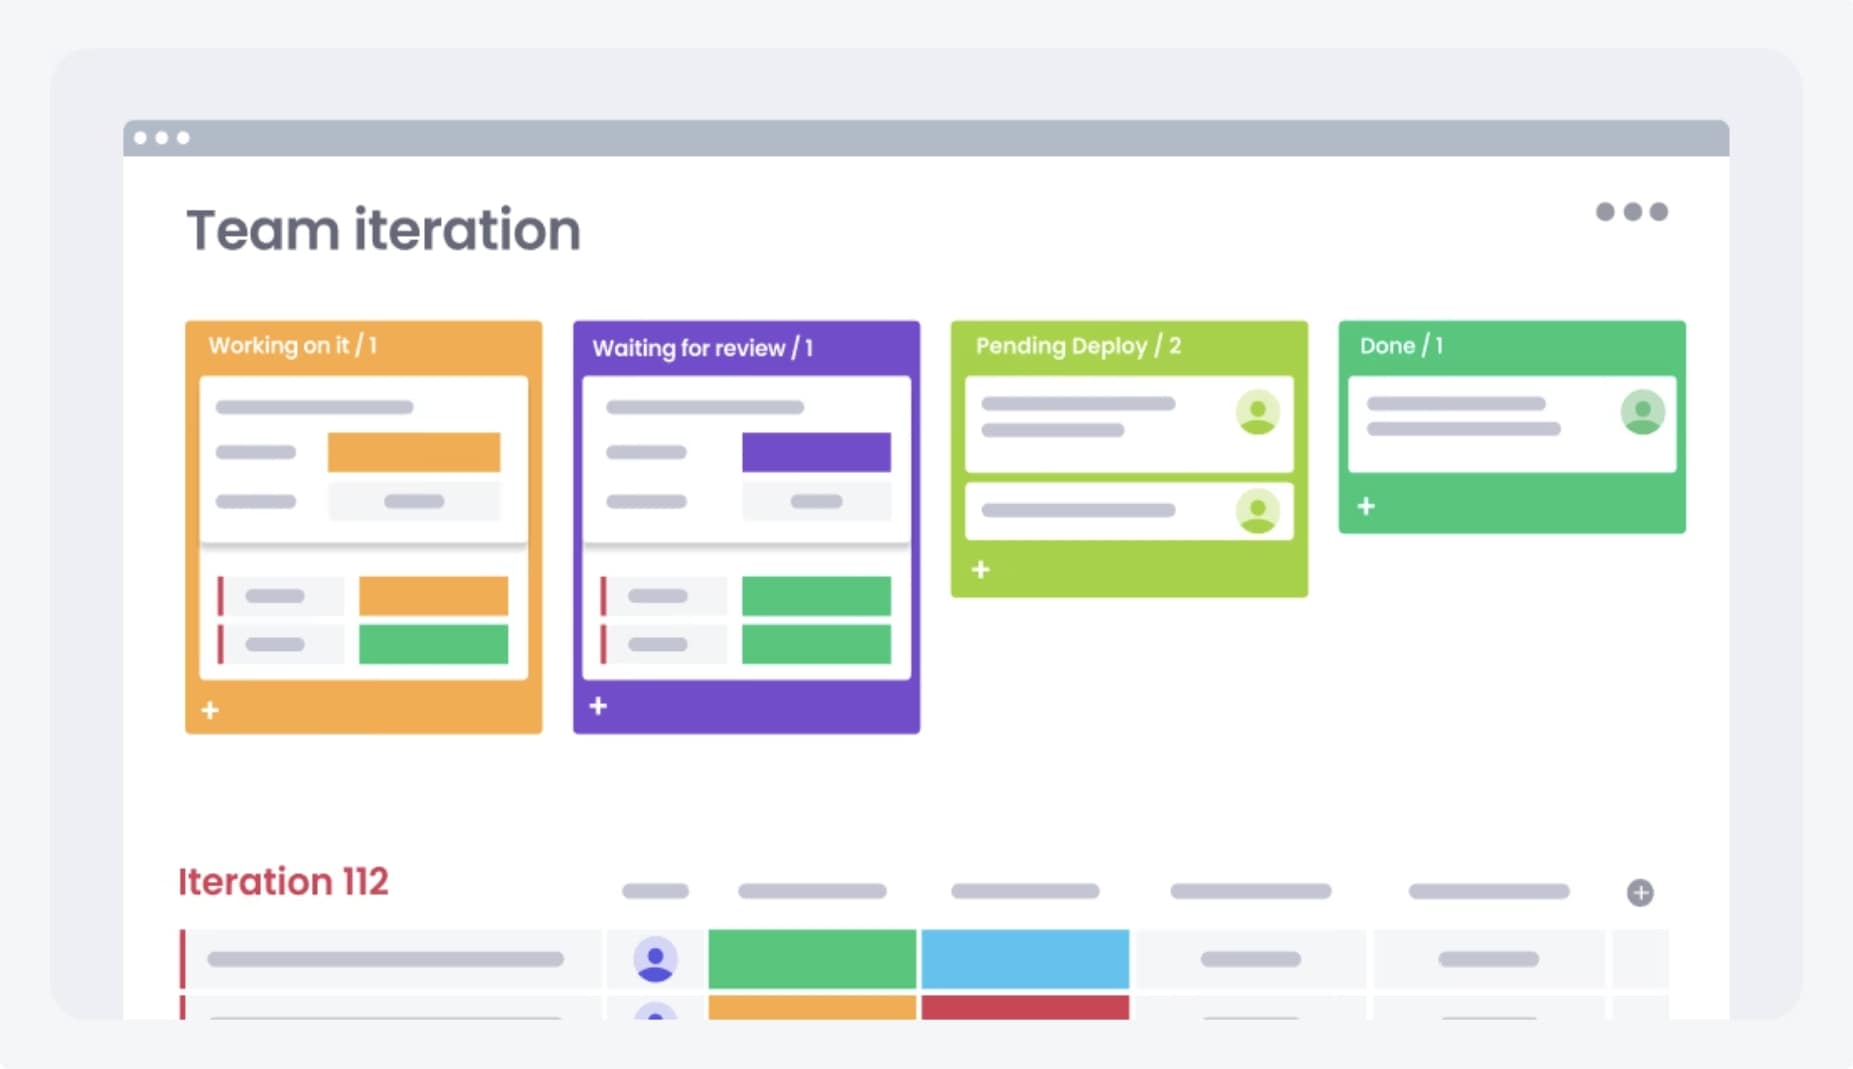Select the Team iteration title

point(383,230)
